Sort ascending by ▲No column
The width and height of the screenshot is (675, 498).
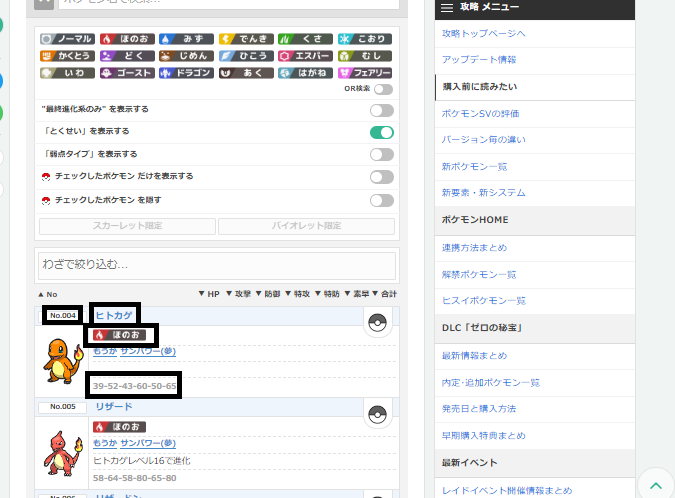pos(47,294)
